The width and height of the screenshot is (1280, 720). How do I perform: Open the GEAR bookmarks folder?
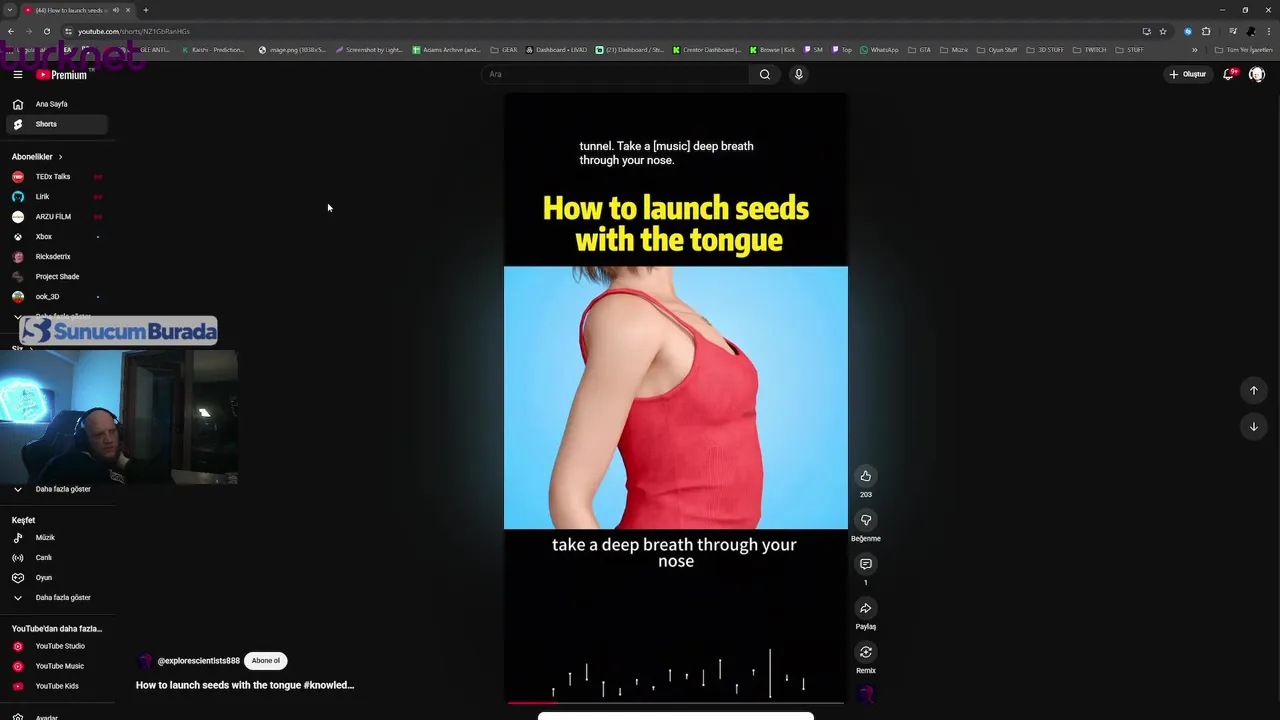click(504, 50)
